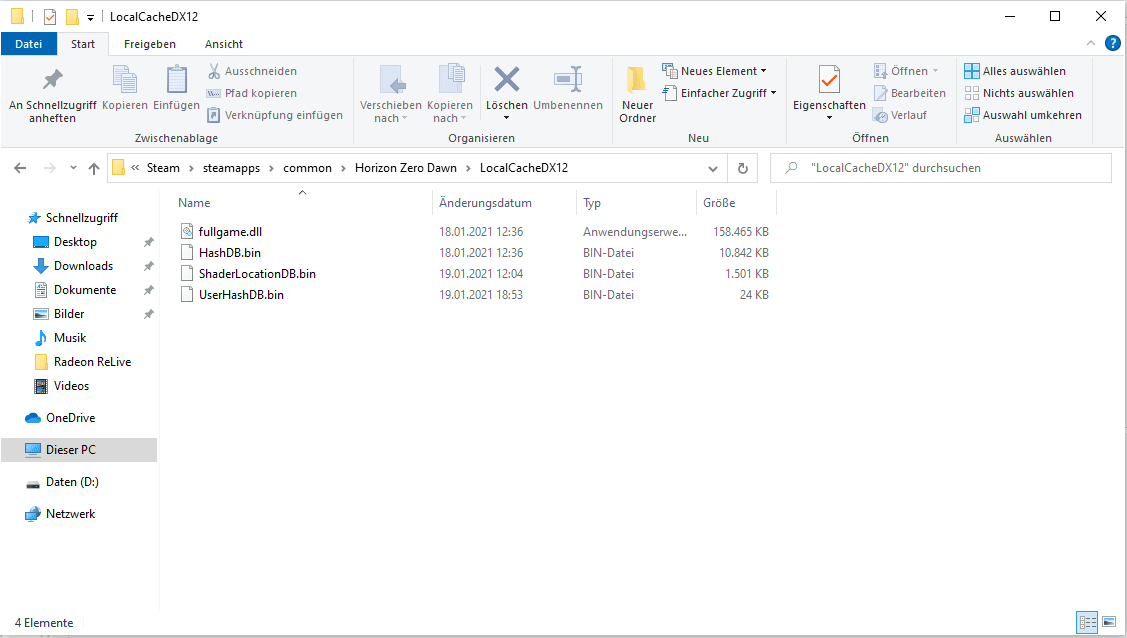Click Steam in the address path
Viewport: 1127px width, 638px height.
coord(163,168)
